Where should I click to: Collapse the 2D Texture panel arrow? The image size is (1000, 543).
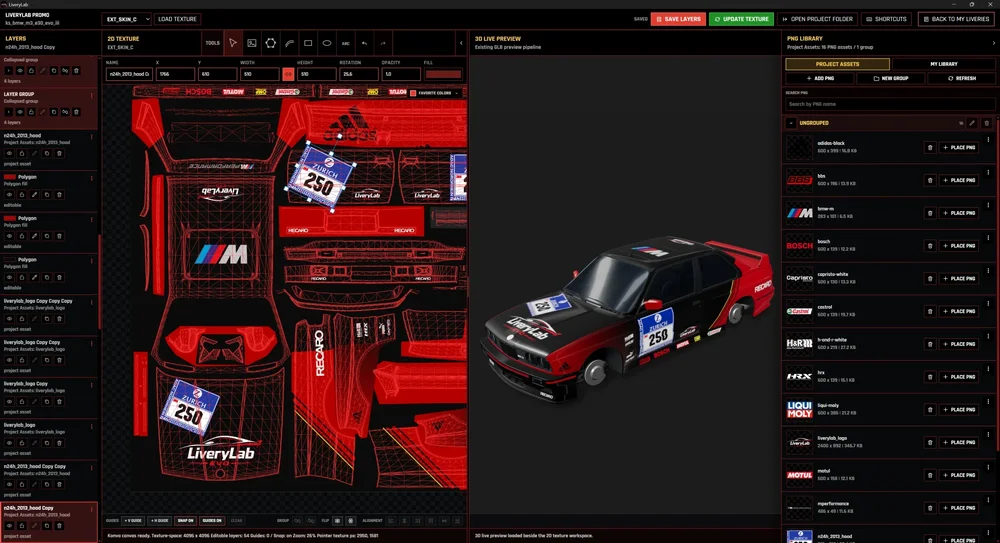tap(461, 43)
